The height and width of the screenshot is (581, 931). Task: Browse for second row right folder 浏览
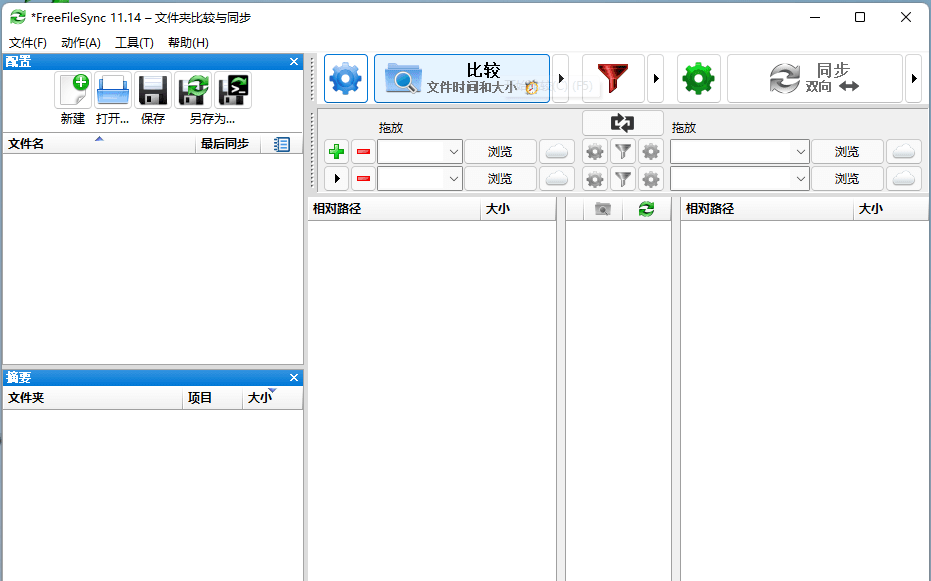[847, 179]
